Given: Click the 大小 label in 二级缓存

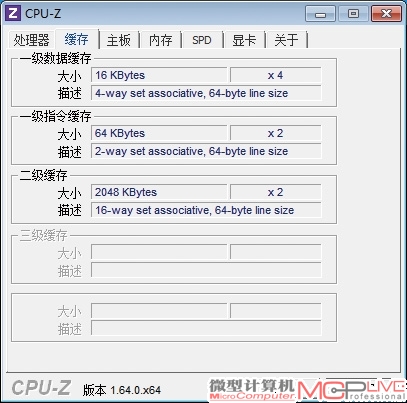Looking at the screenshot, I should 69,193.
